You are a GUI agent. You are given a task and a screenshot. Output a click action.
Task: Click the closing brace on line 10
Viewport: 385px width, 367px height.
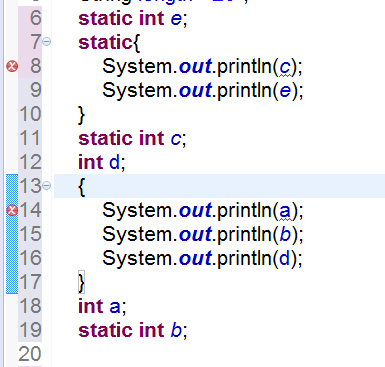tap(81, 115)
